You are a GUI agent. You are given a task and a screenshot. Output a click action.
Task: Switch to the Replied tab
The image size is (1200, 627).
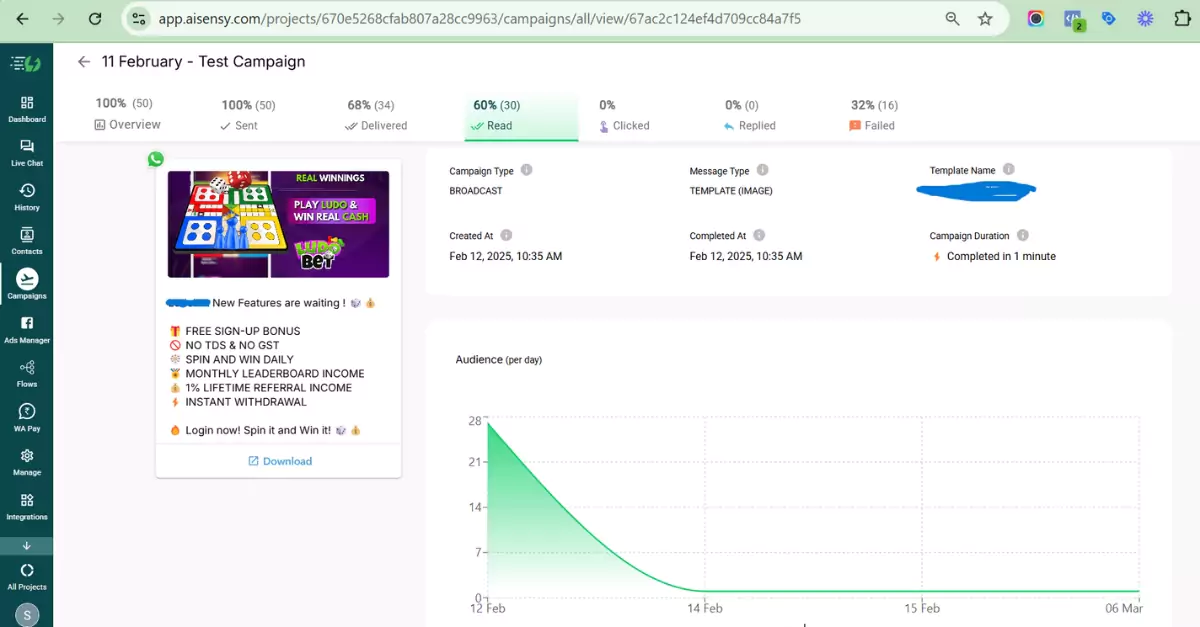(750, 115)
